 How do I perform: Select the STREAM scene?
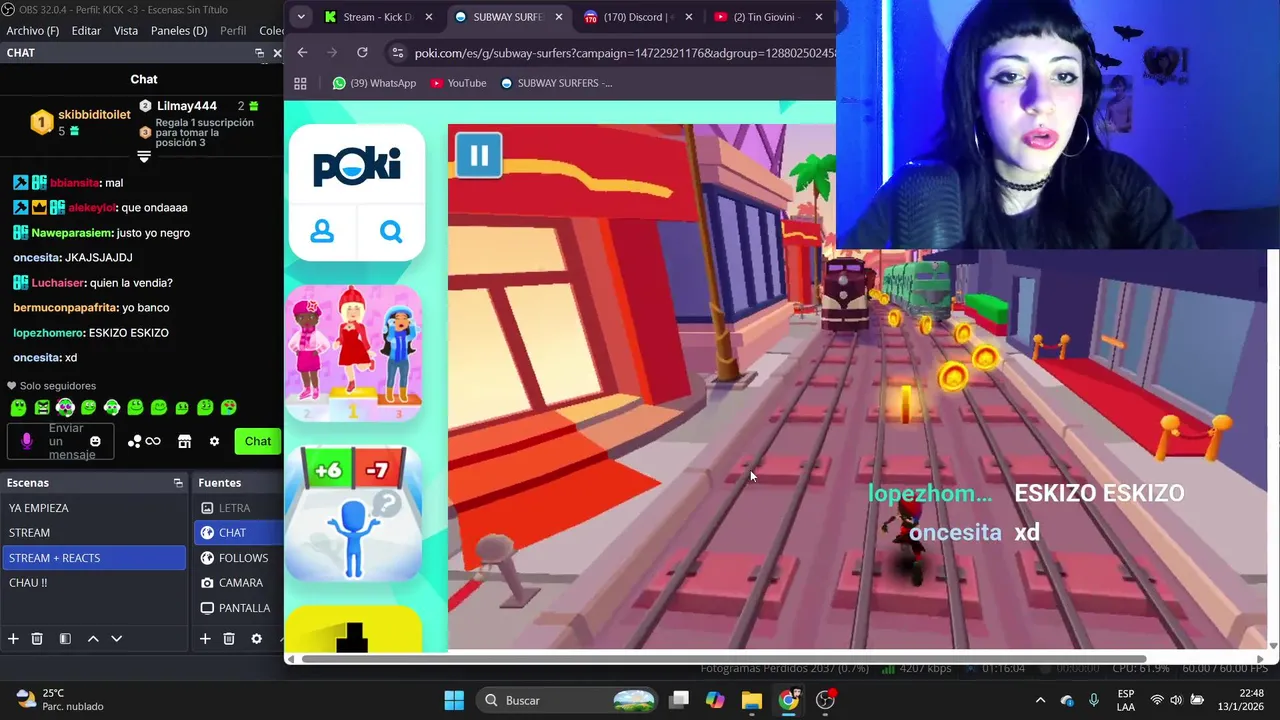pos(94,533)
